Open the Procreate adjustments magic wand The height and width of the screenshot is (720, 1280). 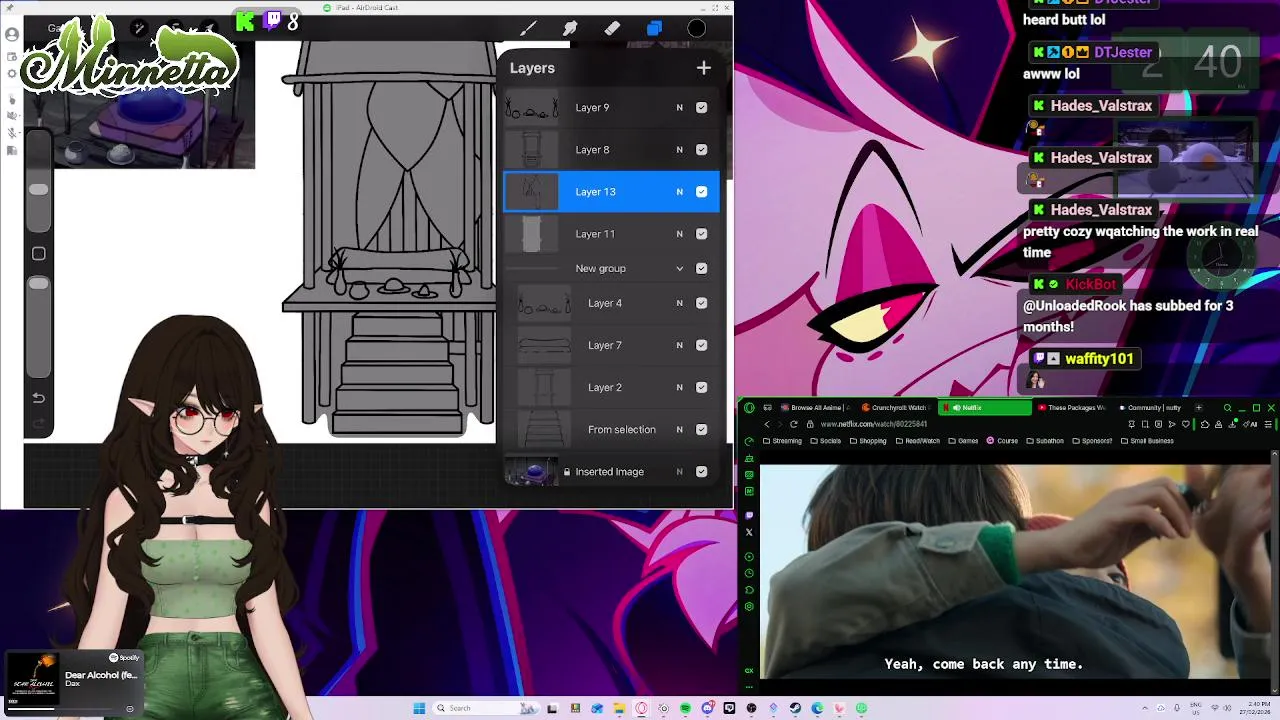(139, 28)
